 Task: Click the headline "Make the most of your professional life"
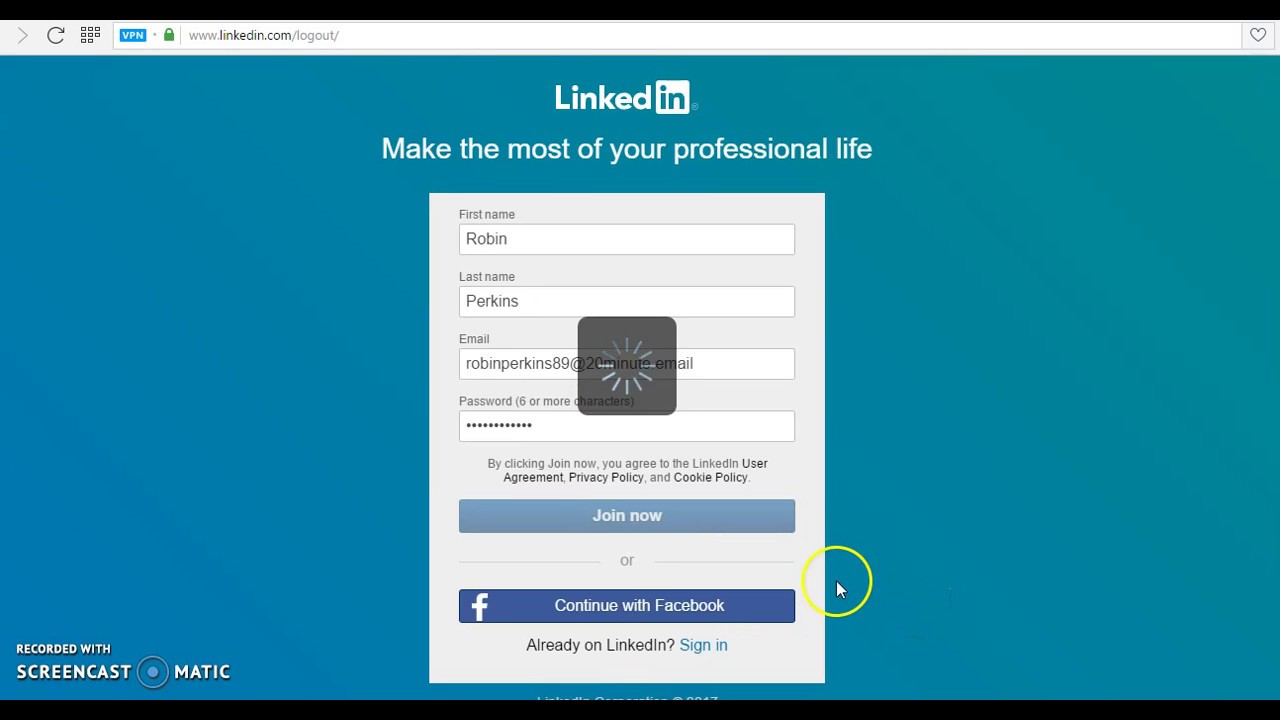(x=627, y=149)
